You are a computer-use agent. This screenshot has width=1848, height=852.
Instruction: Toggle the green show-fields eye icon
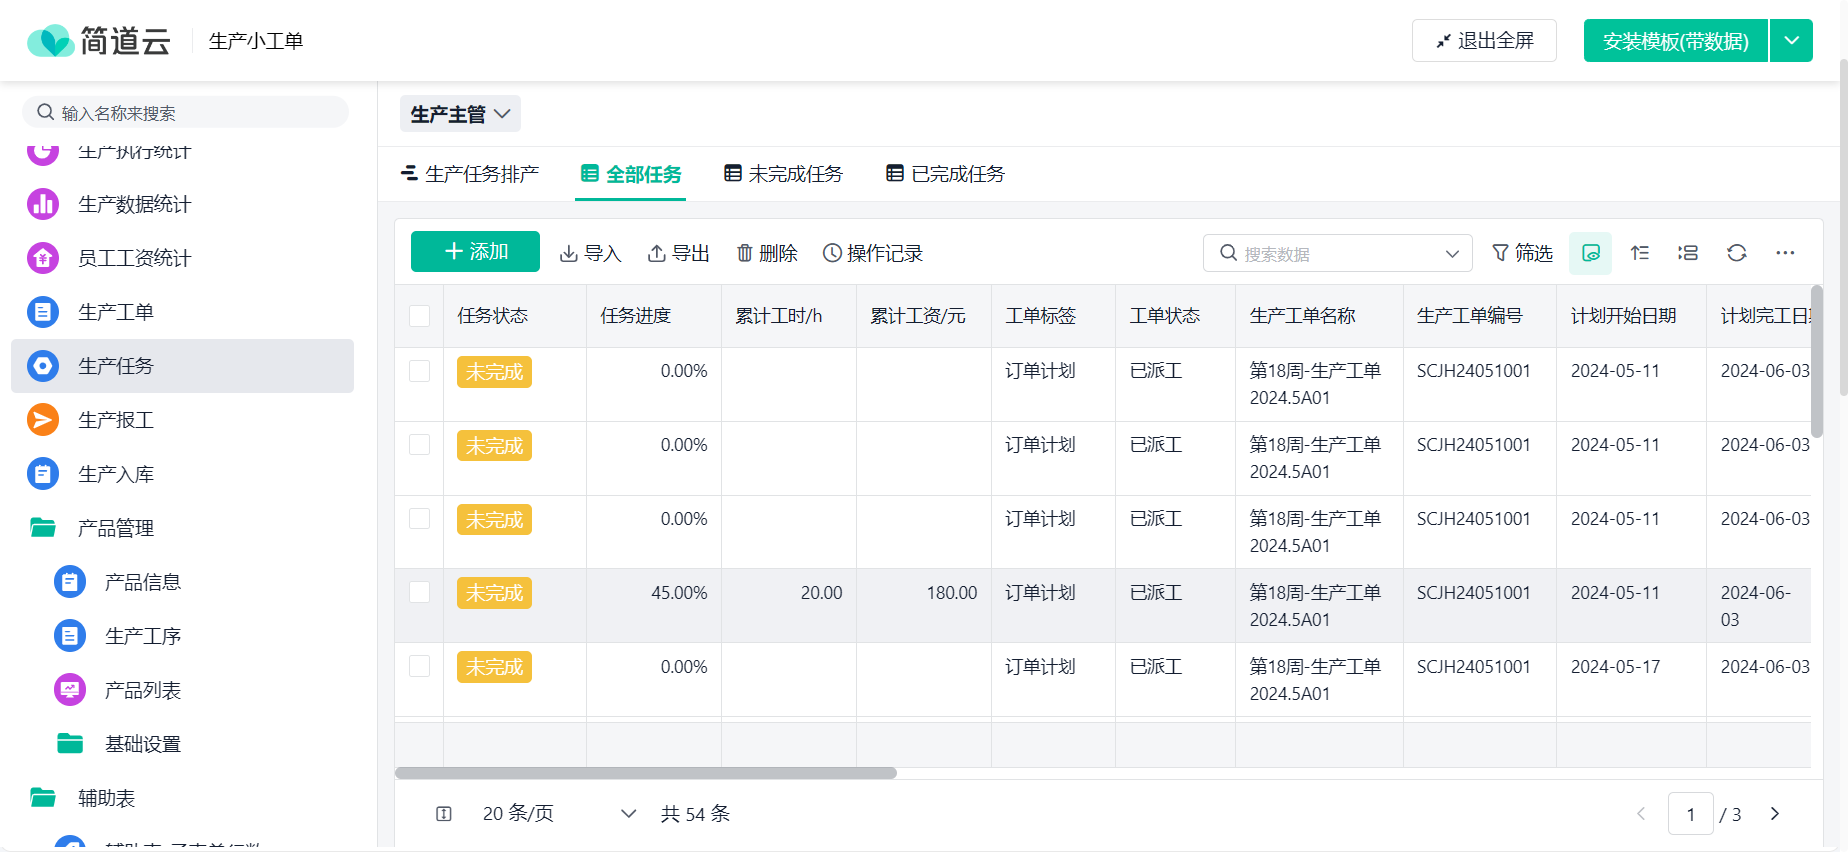[x=1590, y=253]
